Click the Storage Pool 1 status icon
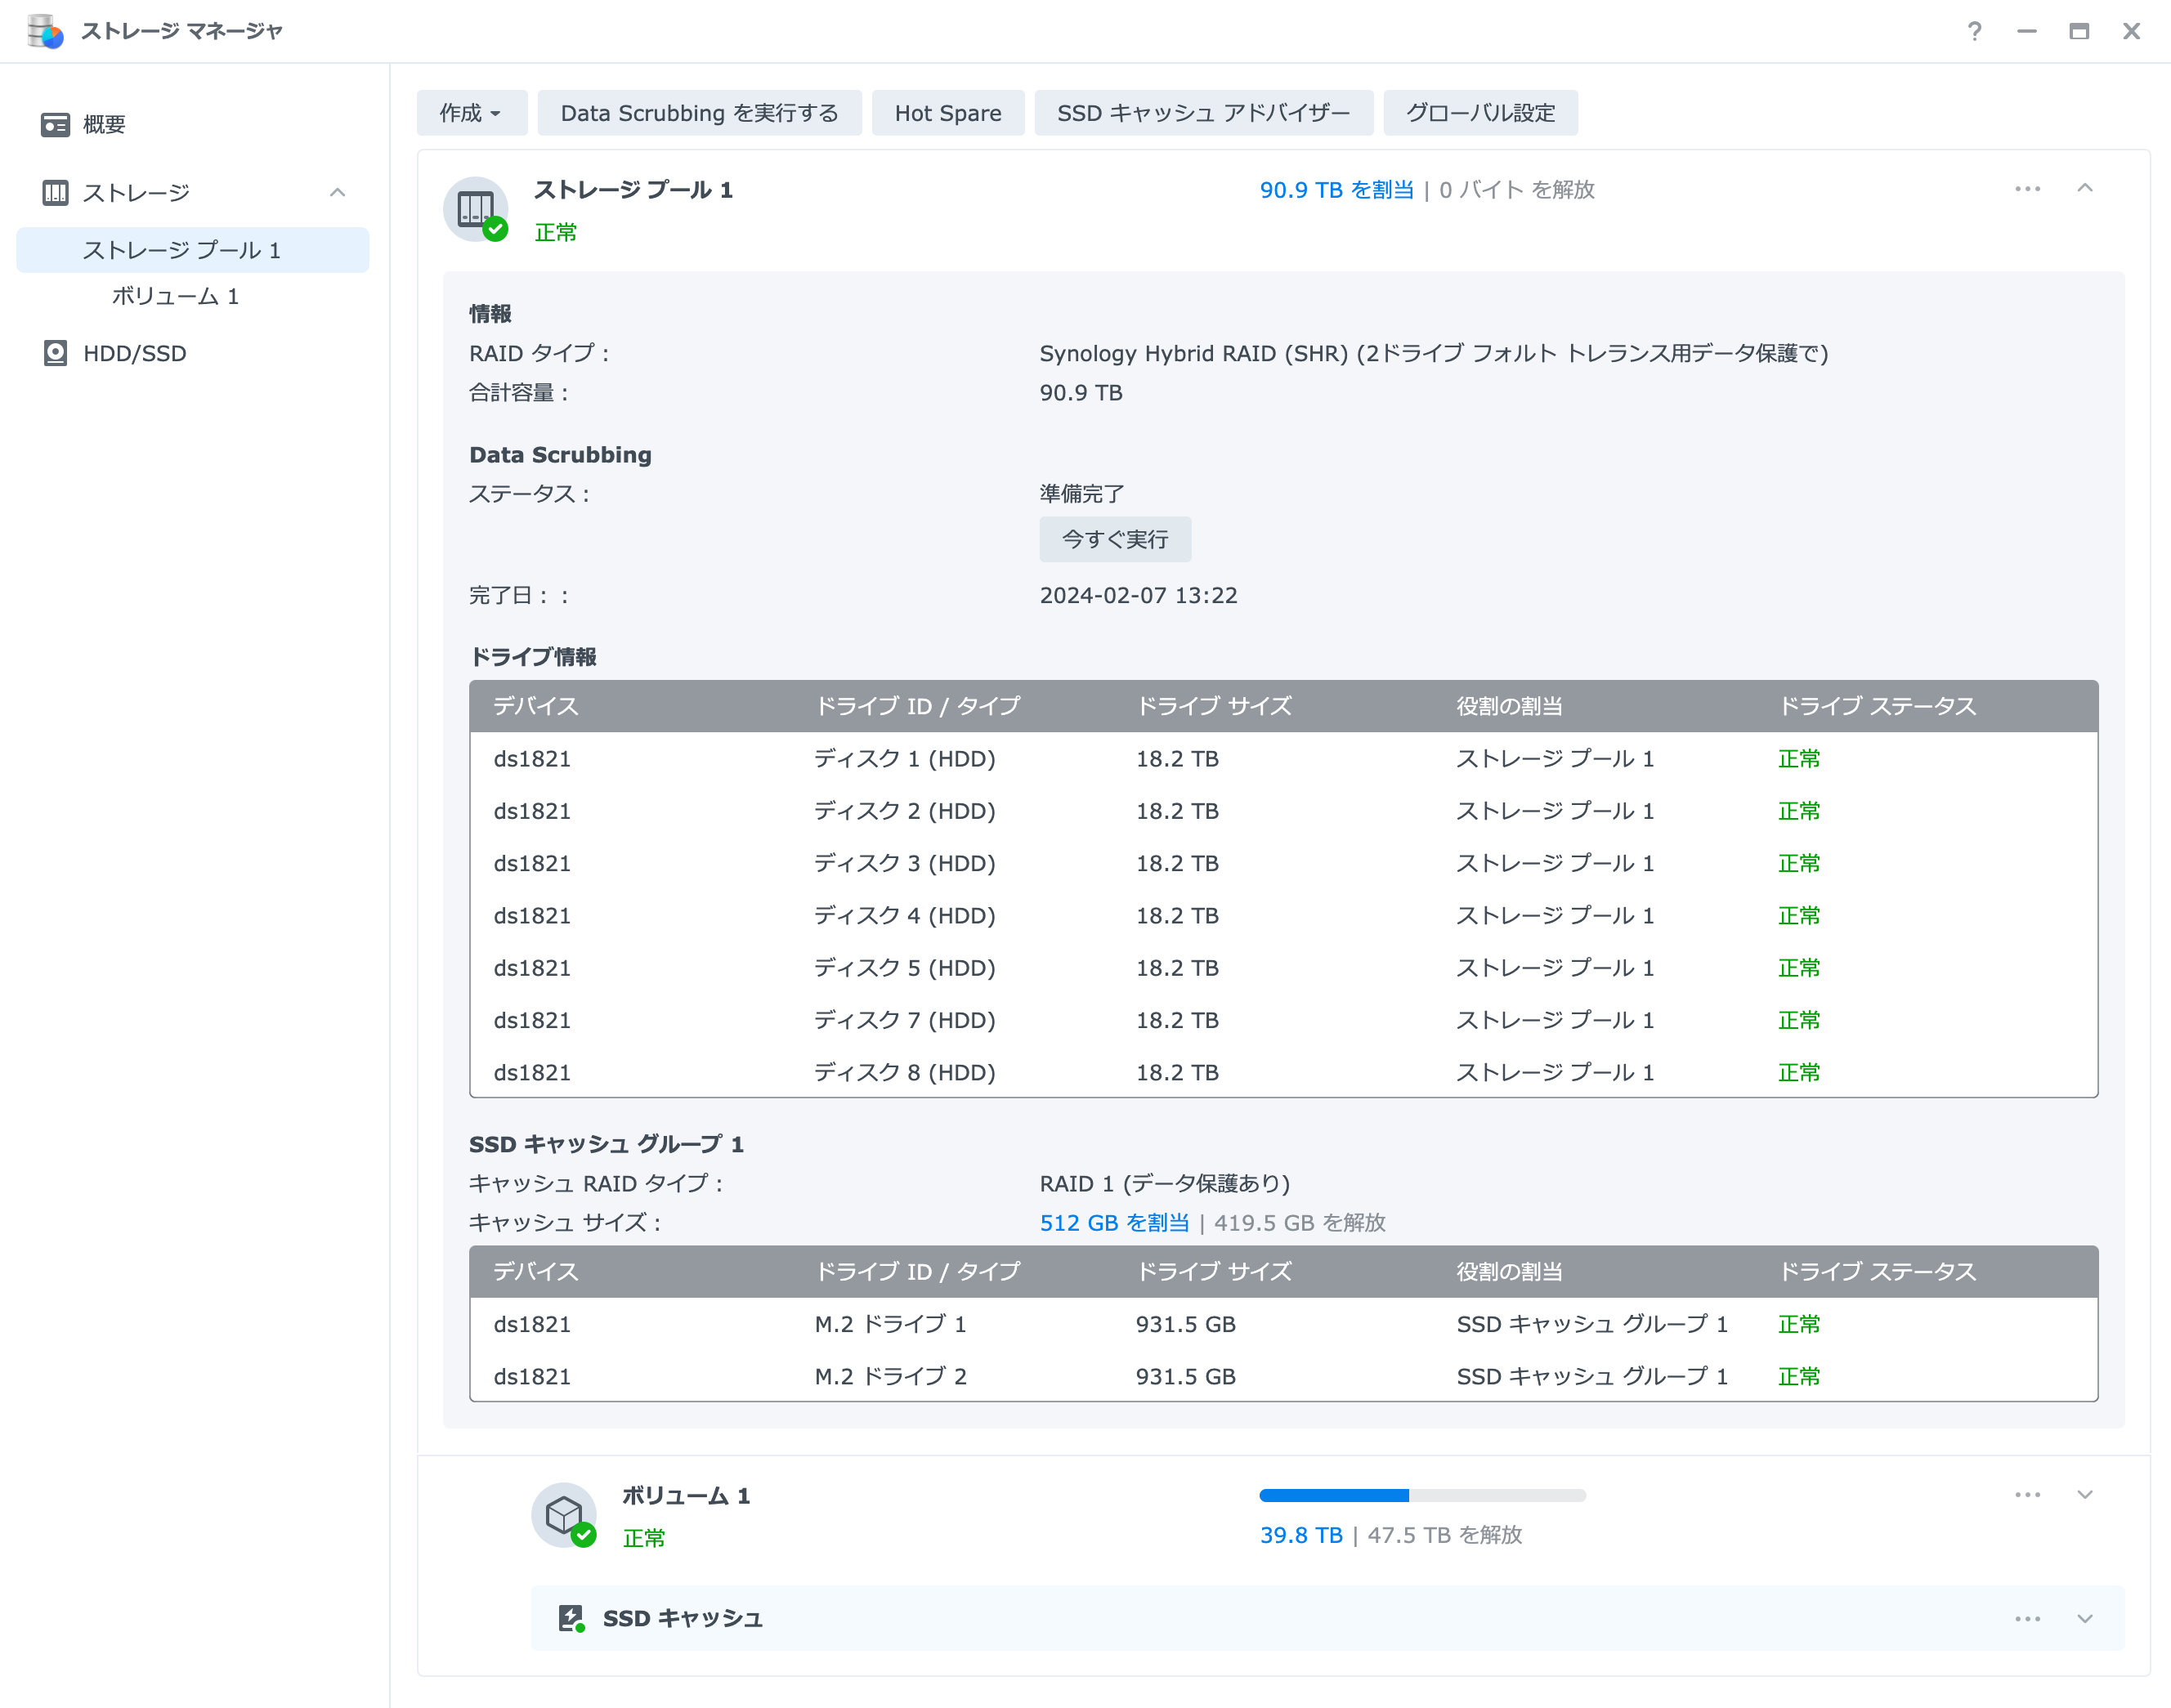The height and width of the screenshot is (1708, 2171). 476,209
